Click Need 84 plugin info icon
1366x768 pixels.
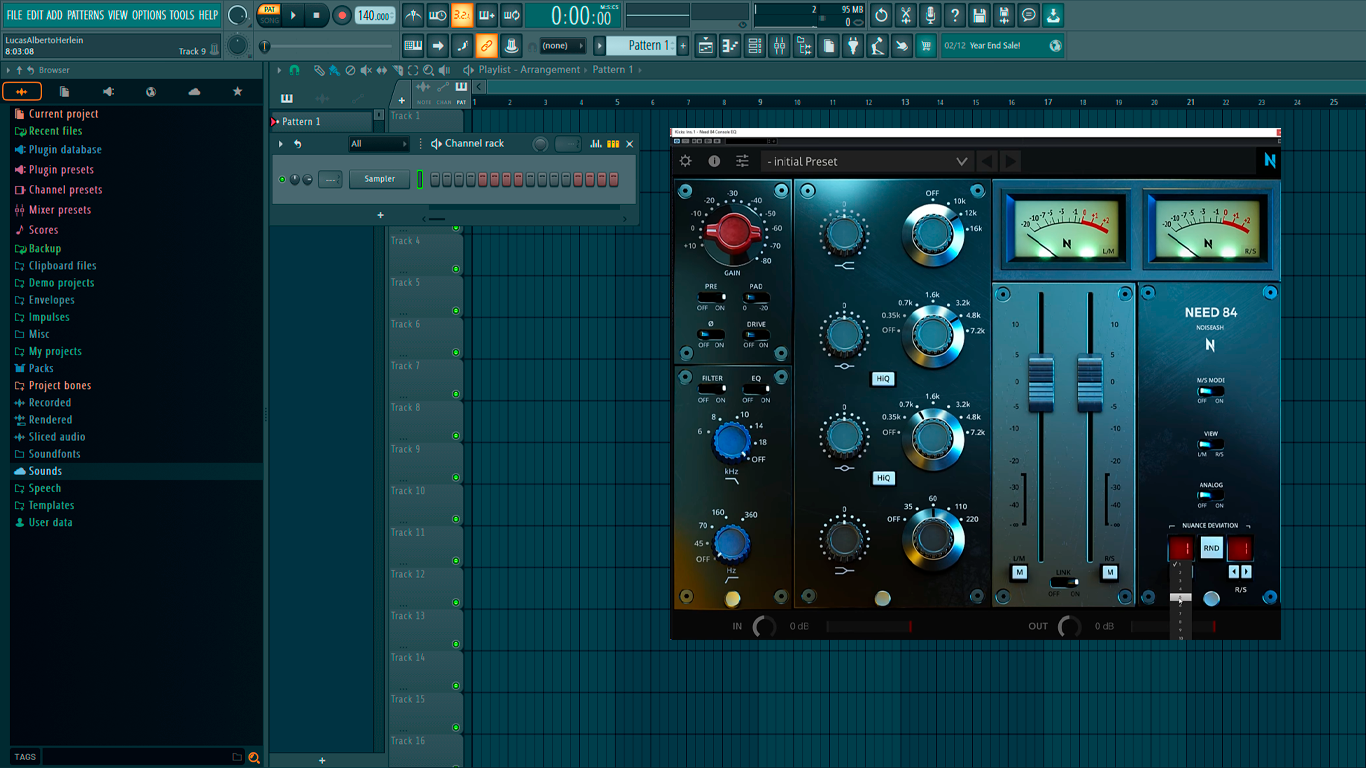(x=714, y=161)
